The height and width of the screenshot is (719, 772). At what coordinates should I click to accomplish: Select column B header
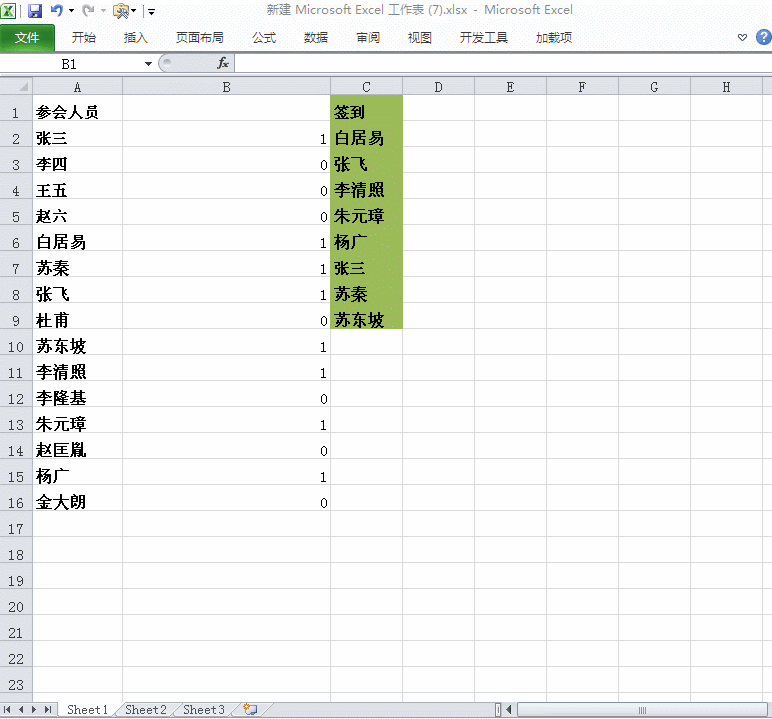pos(226,87)
